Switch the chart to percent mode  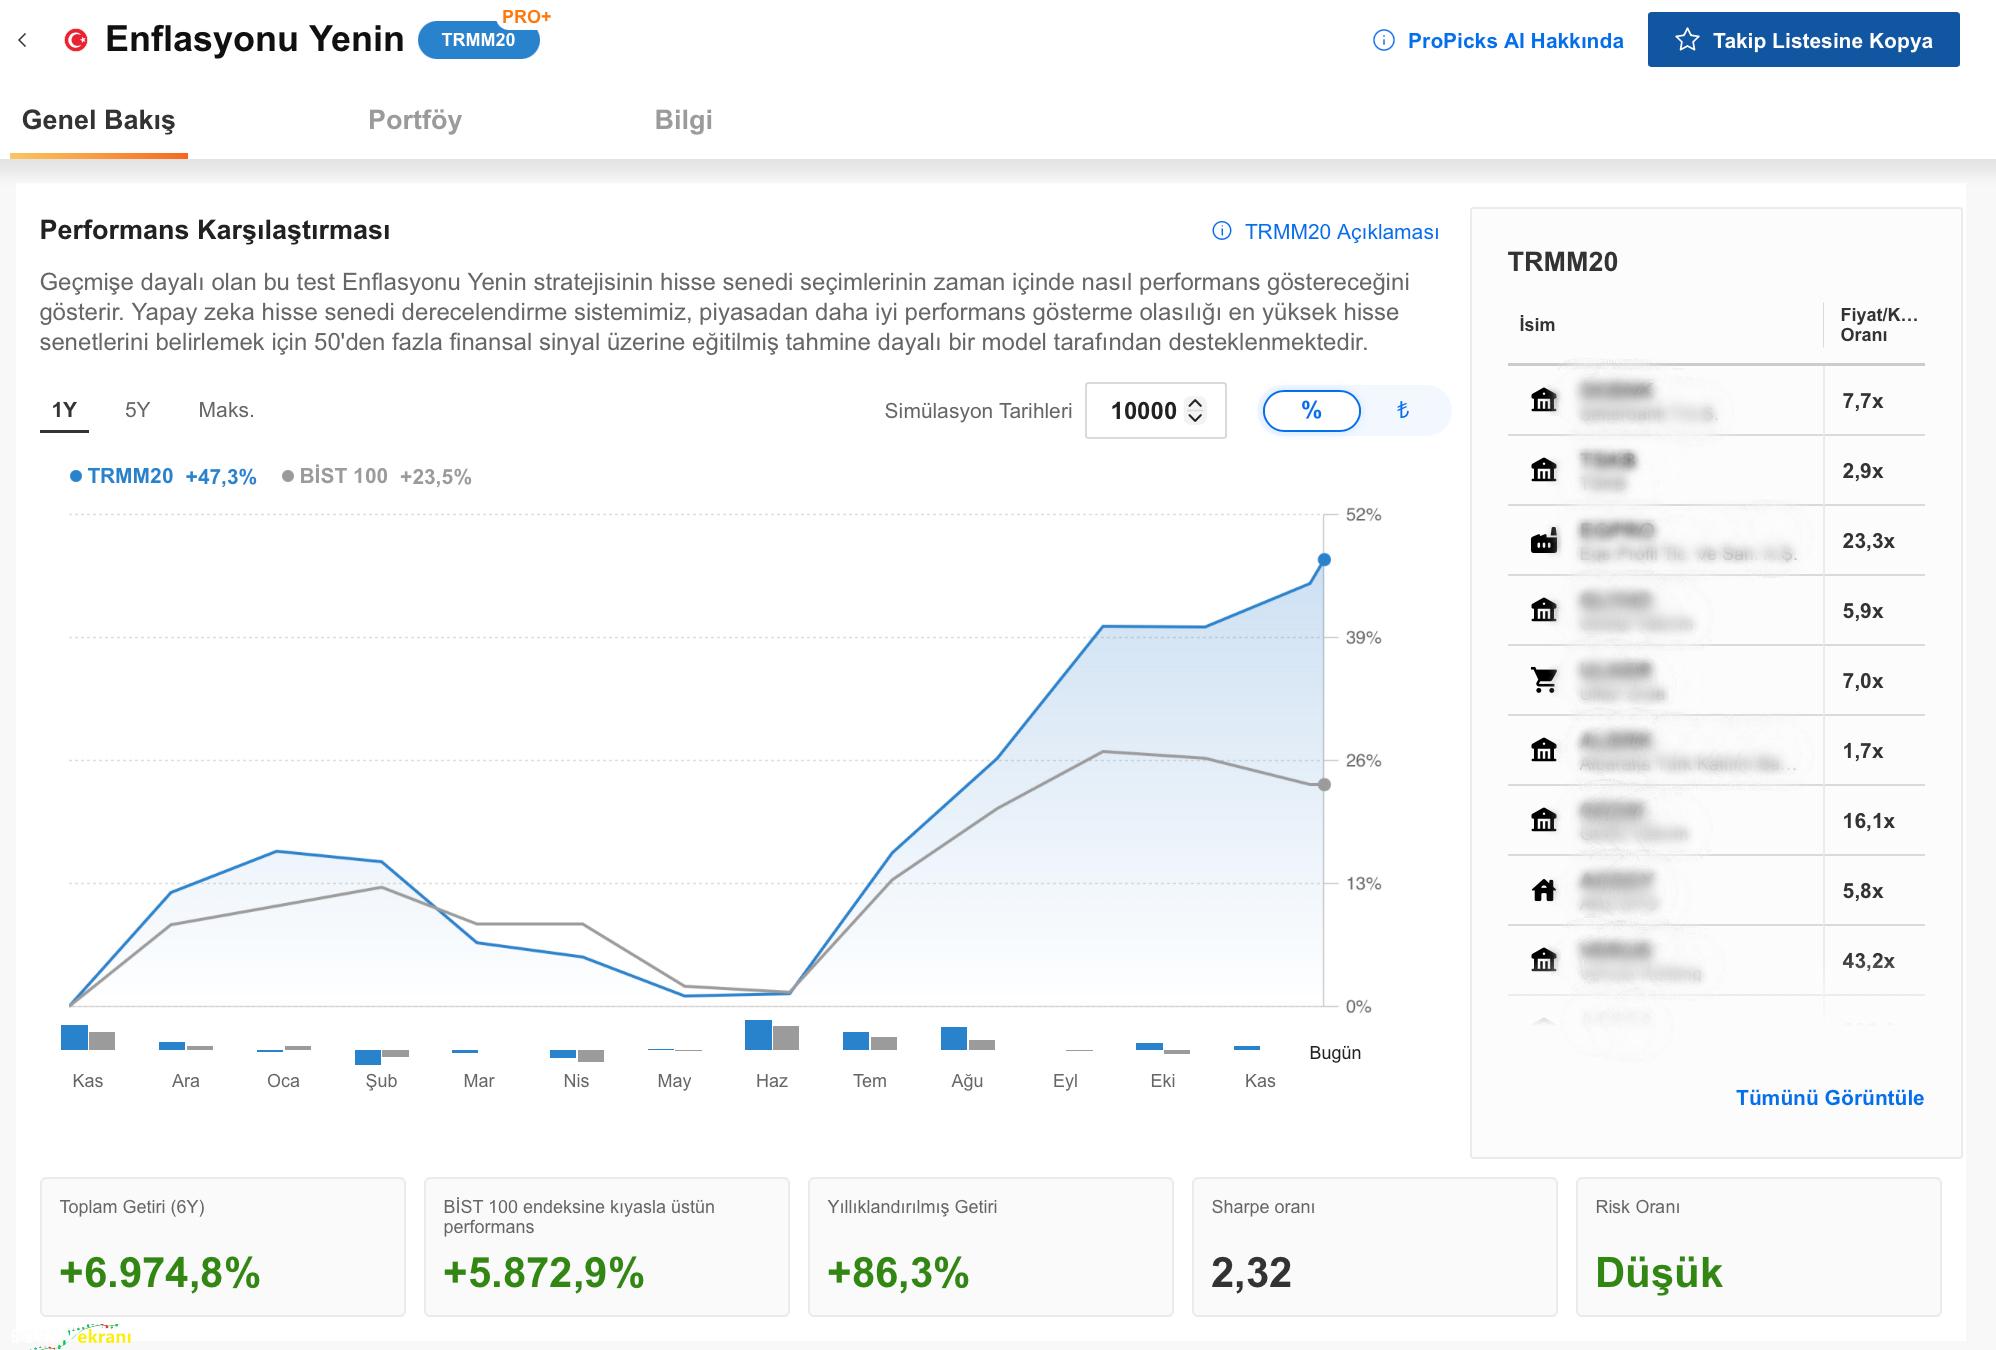click(x=1311, y=410)
